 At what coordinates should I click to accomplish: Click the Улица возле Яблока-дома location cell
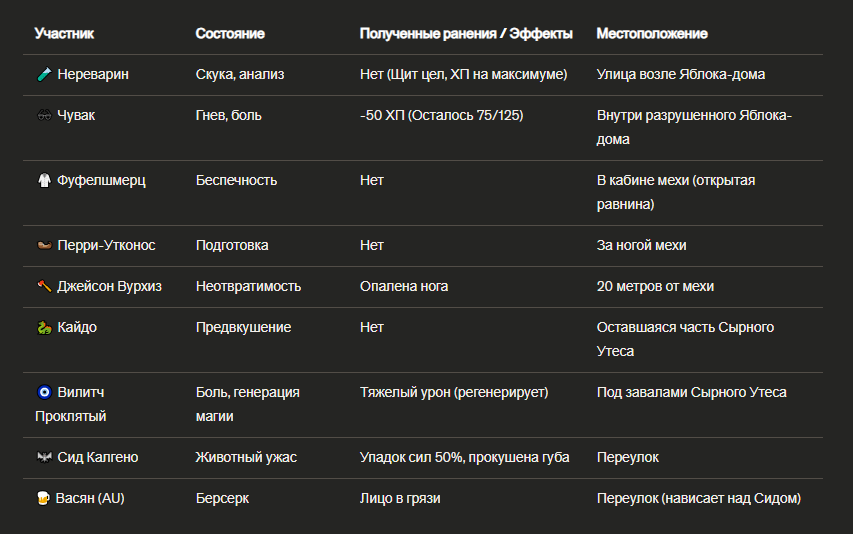[x=681, y=74]
